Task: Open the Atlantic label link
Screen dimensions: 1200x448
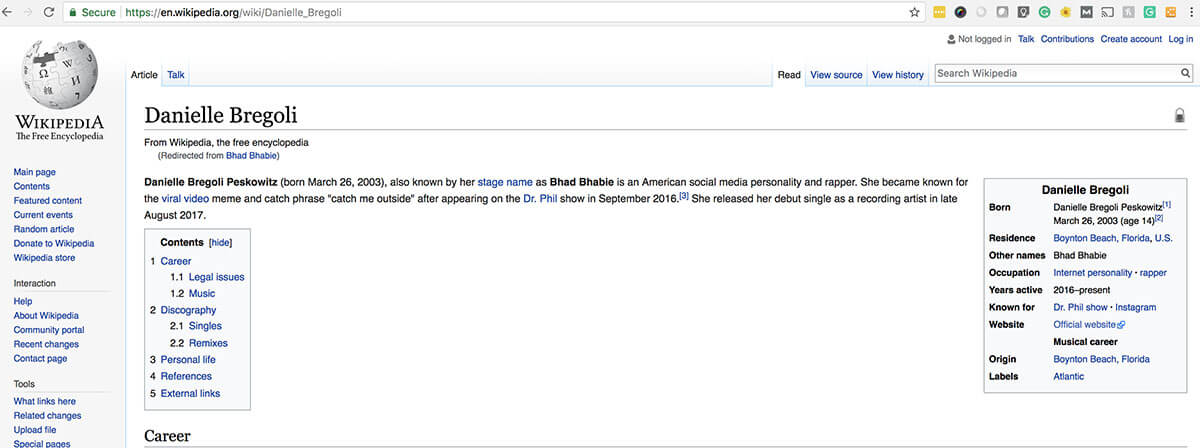Action: click(1069, 376)
